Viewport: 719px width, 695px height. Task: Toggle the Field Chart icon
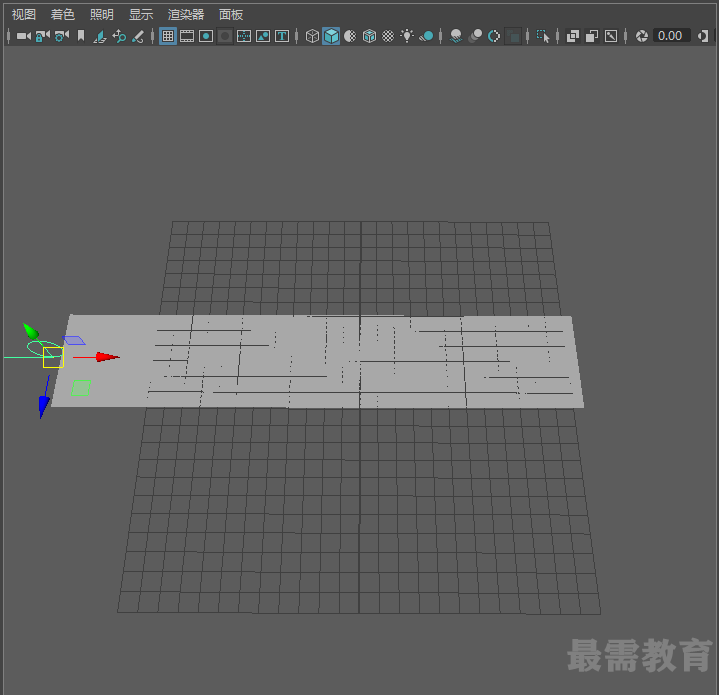(244, 36)
